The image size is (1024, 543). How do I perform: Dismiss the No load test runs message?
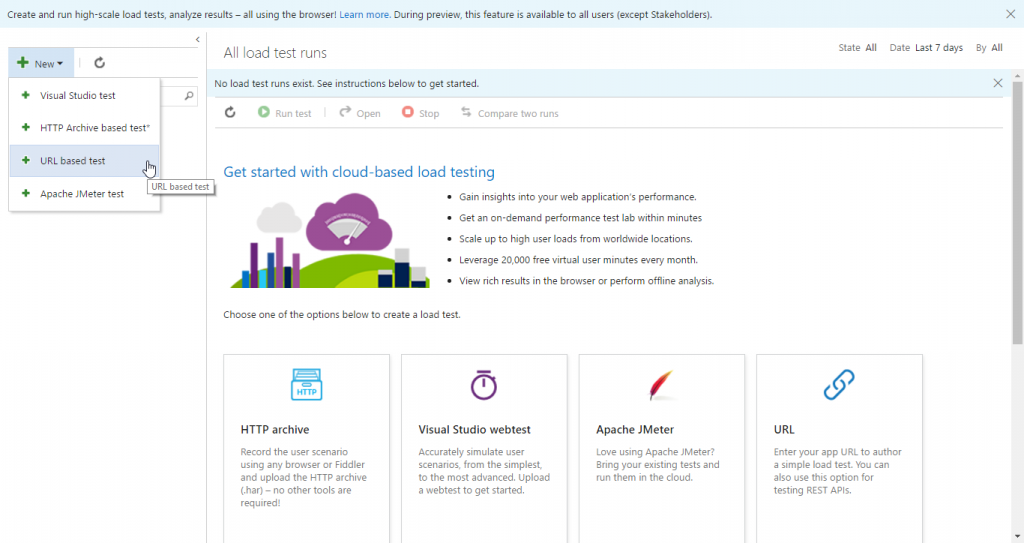pyautogui.click(x=998, y=83)
